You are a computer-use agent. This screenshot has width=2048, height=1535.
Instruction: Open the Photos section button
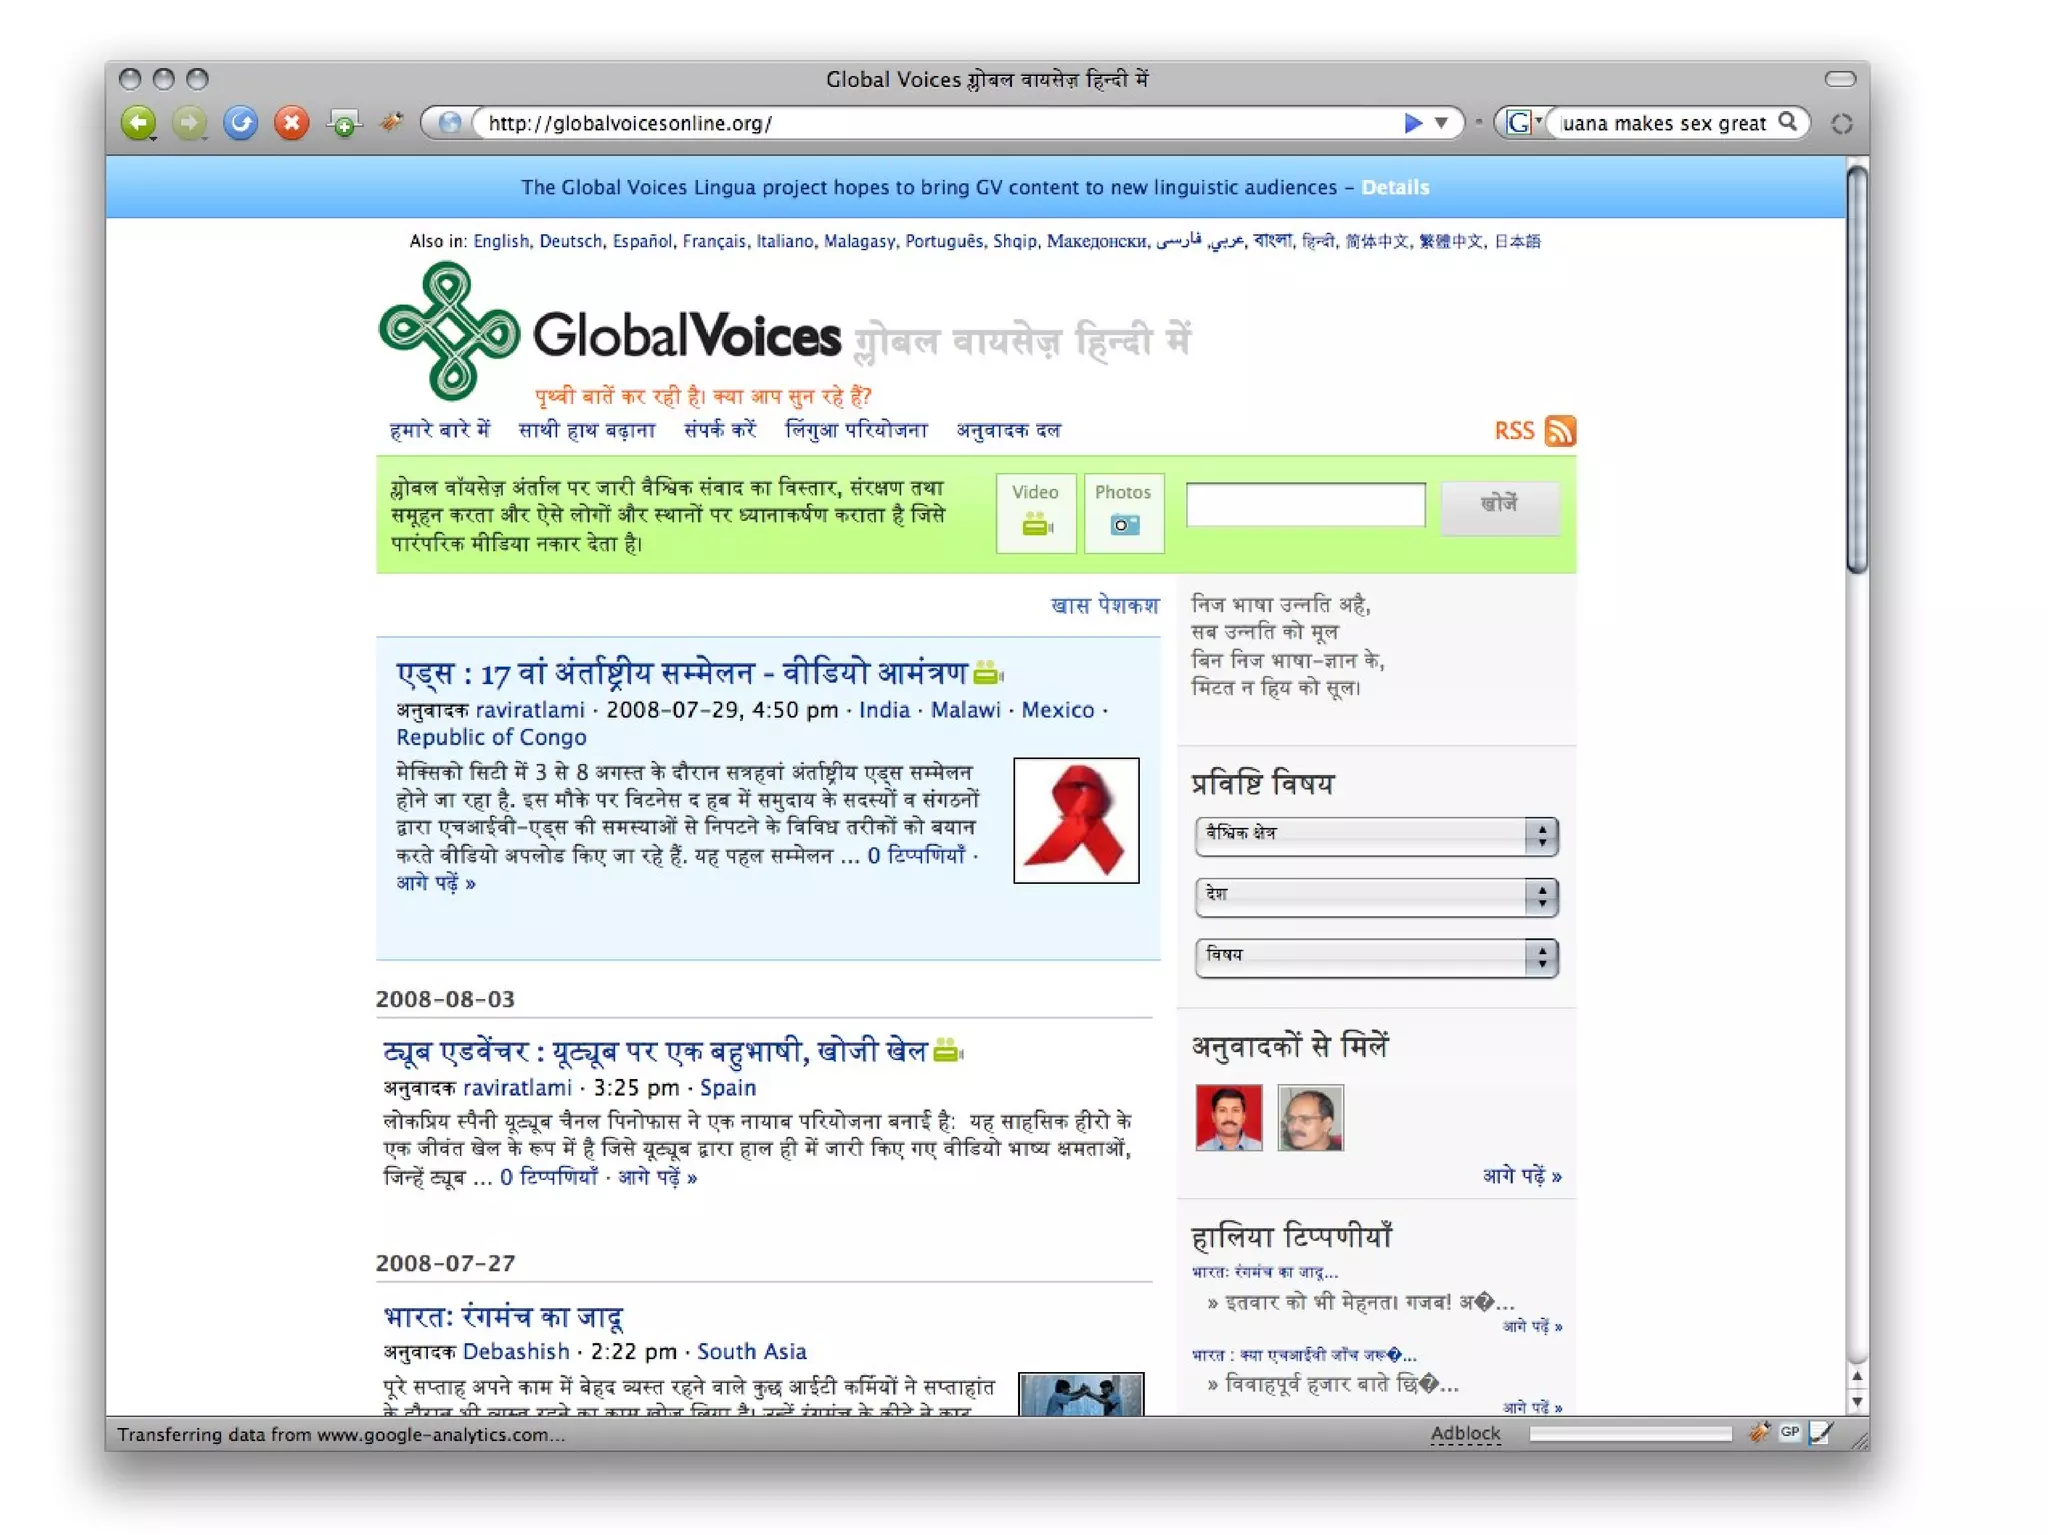(1123, 512)
